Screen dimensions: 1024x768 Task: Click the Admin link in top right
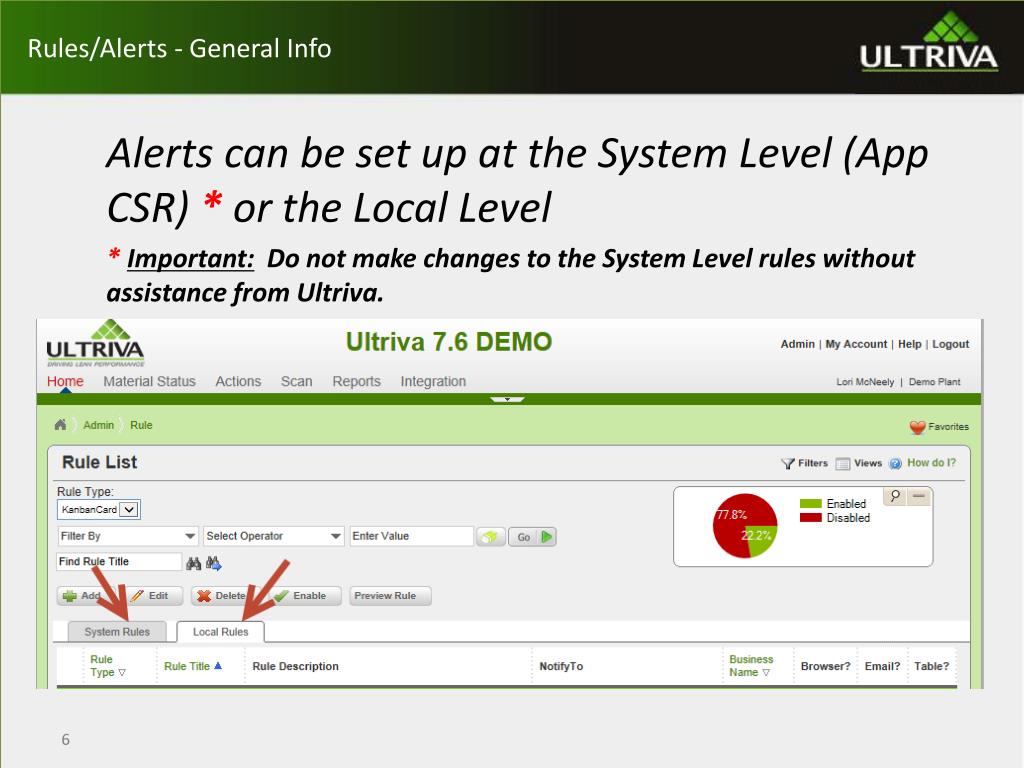tap(797, 344)
